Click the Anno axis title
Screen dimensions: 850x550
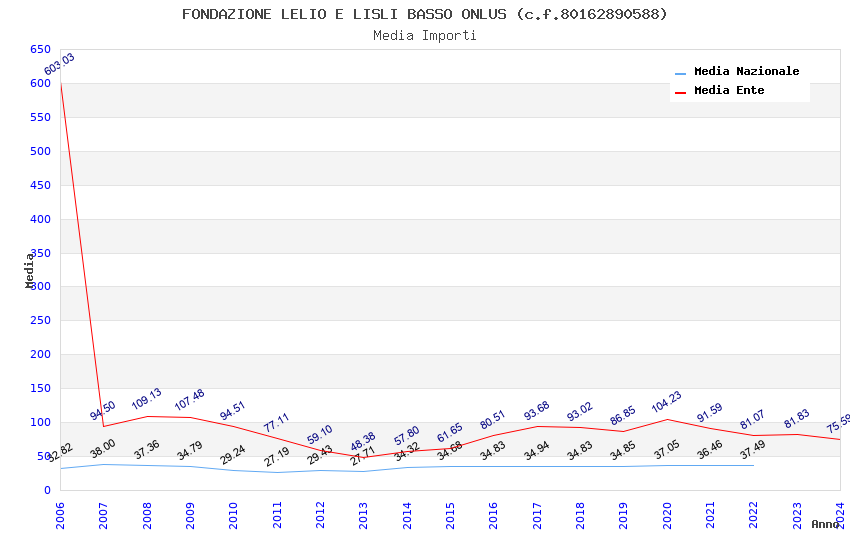click(x=825, y=525)
